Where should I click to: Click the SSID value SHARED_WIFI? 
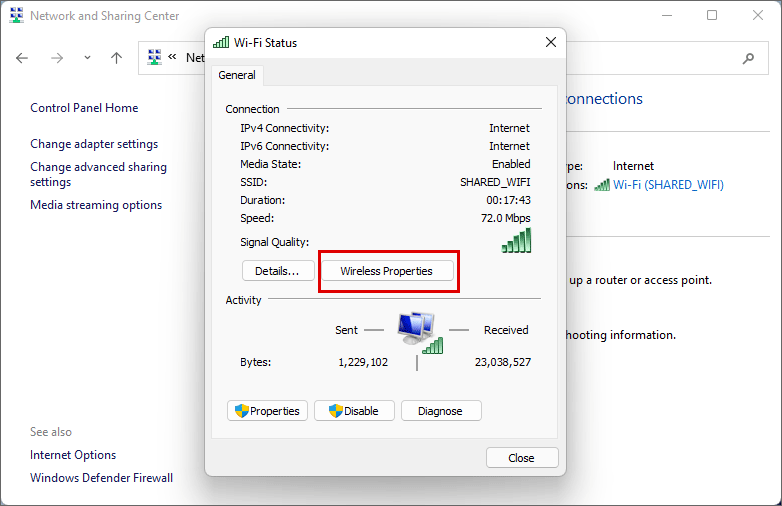(x=495, y=182)
